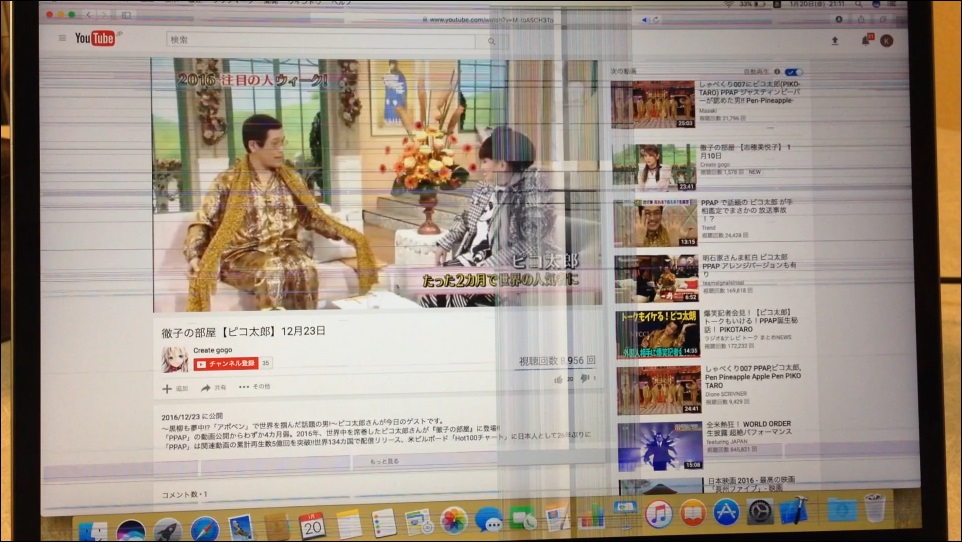Open title 日本映画 2016 - 最高の映画

(x=752, y=484)
